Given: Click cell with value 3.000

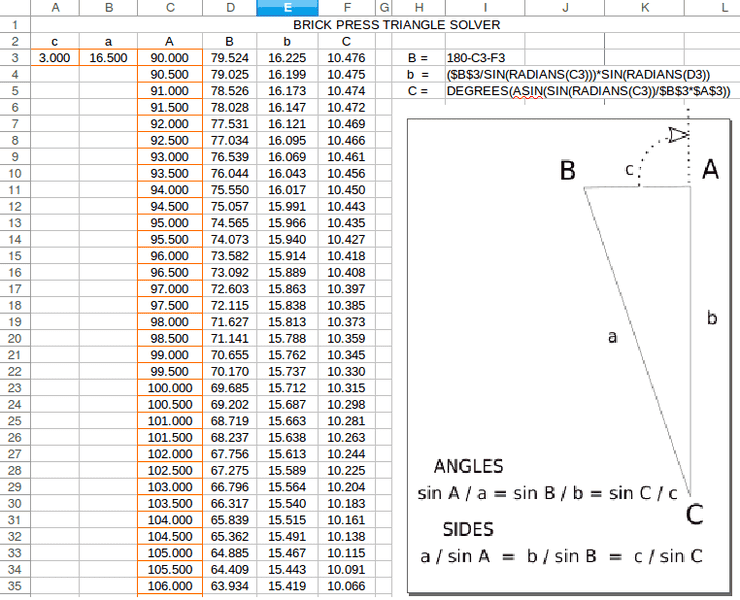Looking at the screenshot, I should pos(55,58).
